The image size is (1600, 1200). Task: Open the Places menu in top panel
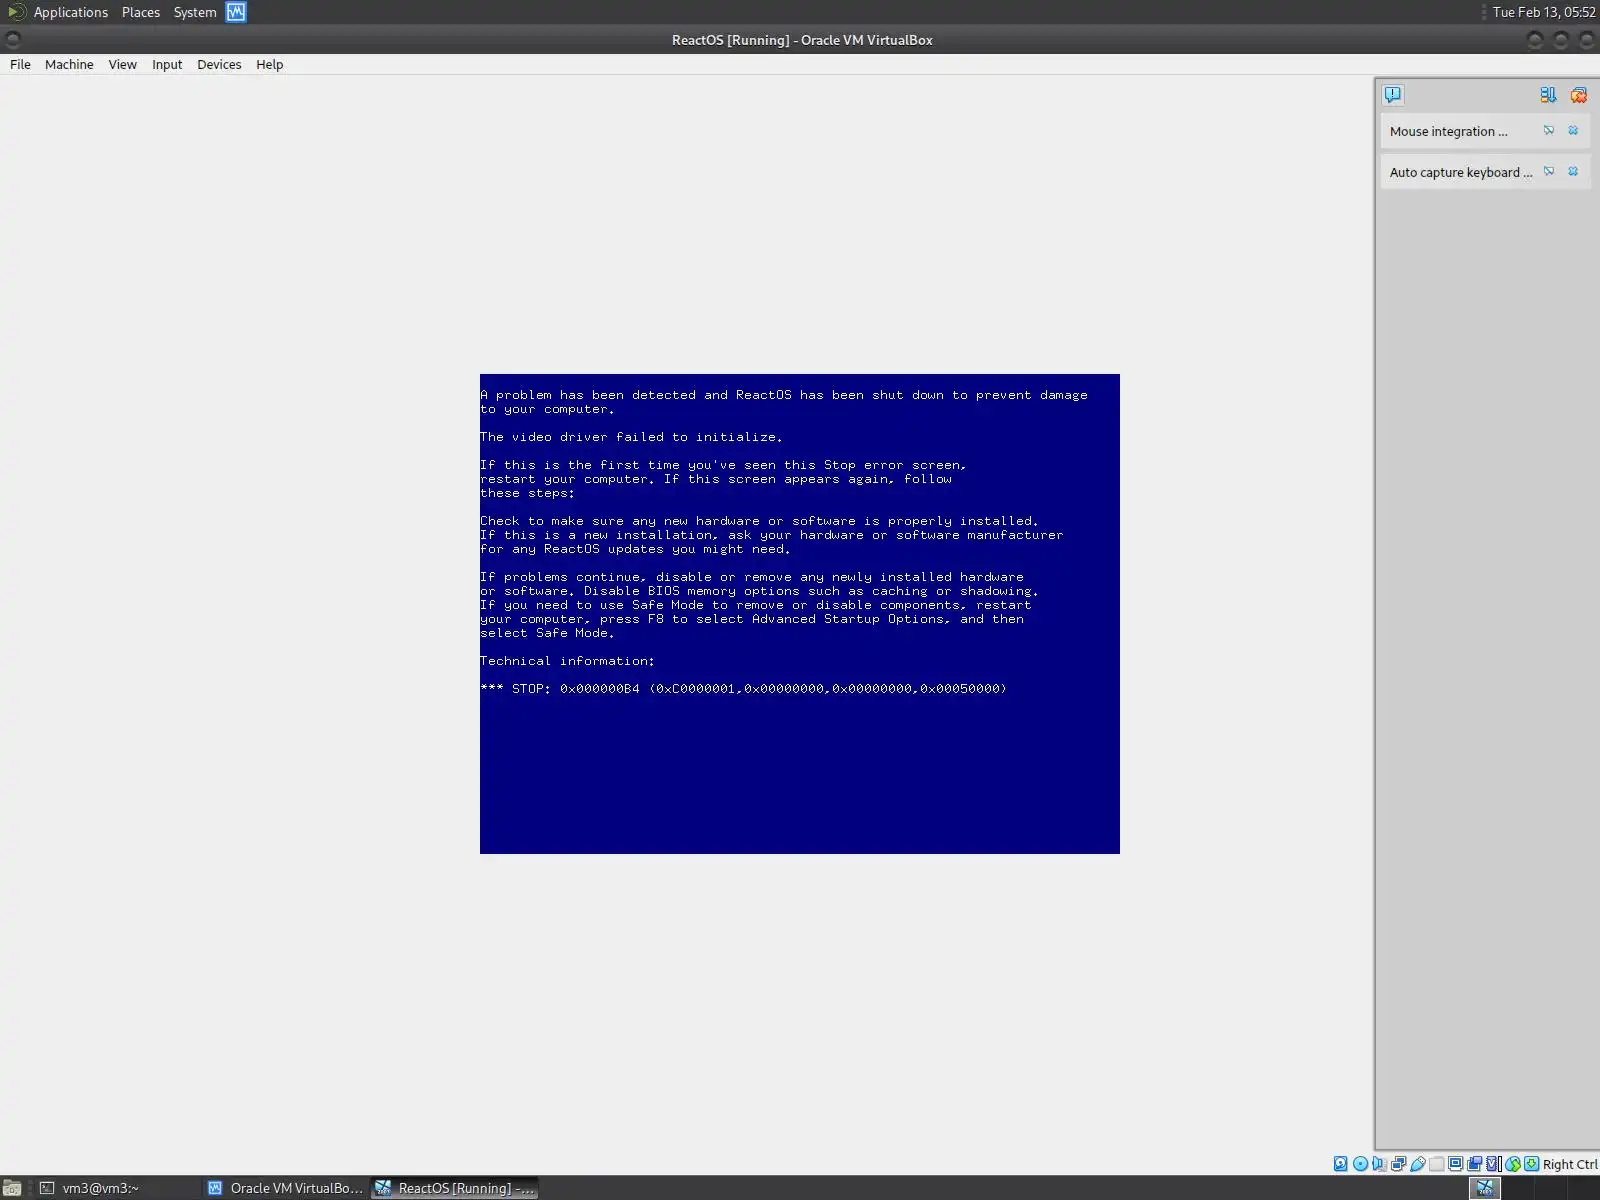[141, 12]
